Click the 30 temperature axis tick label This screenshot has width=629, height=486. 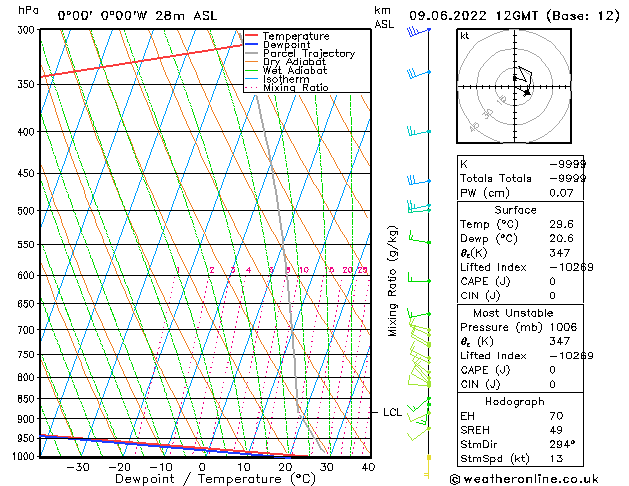click(x=327, y=467)
